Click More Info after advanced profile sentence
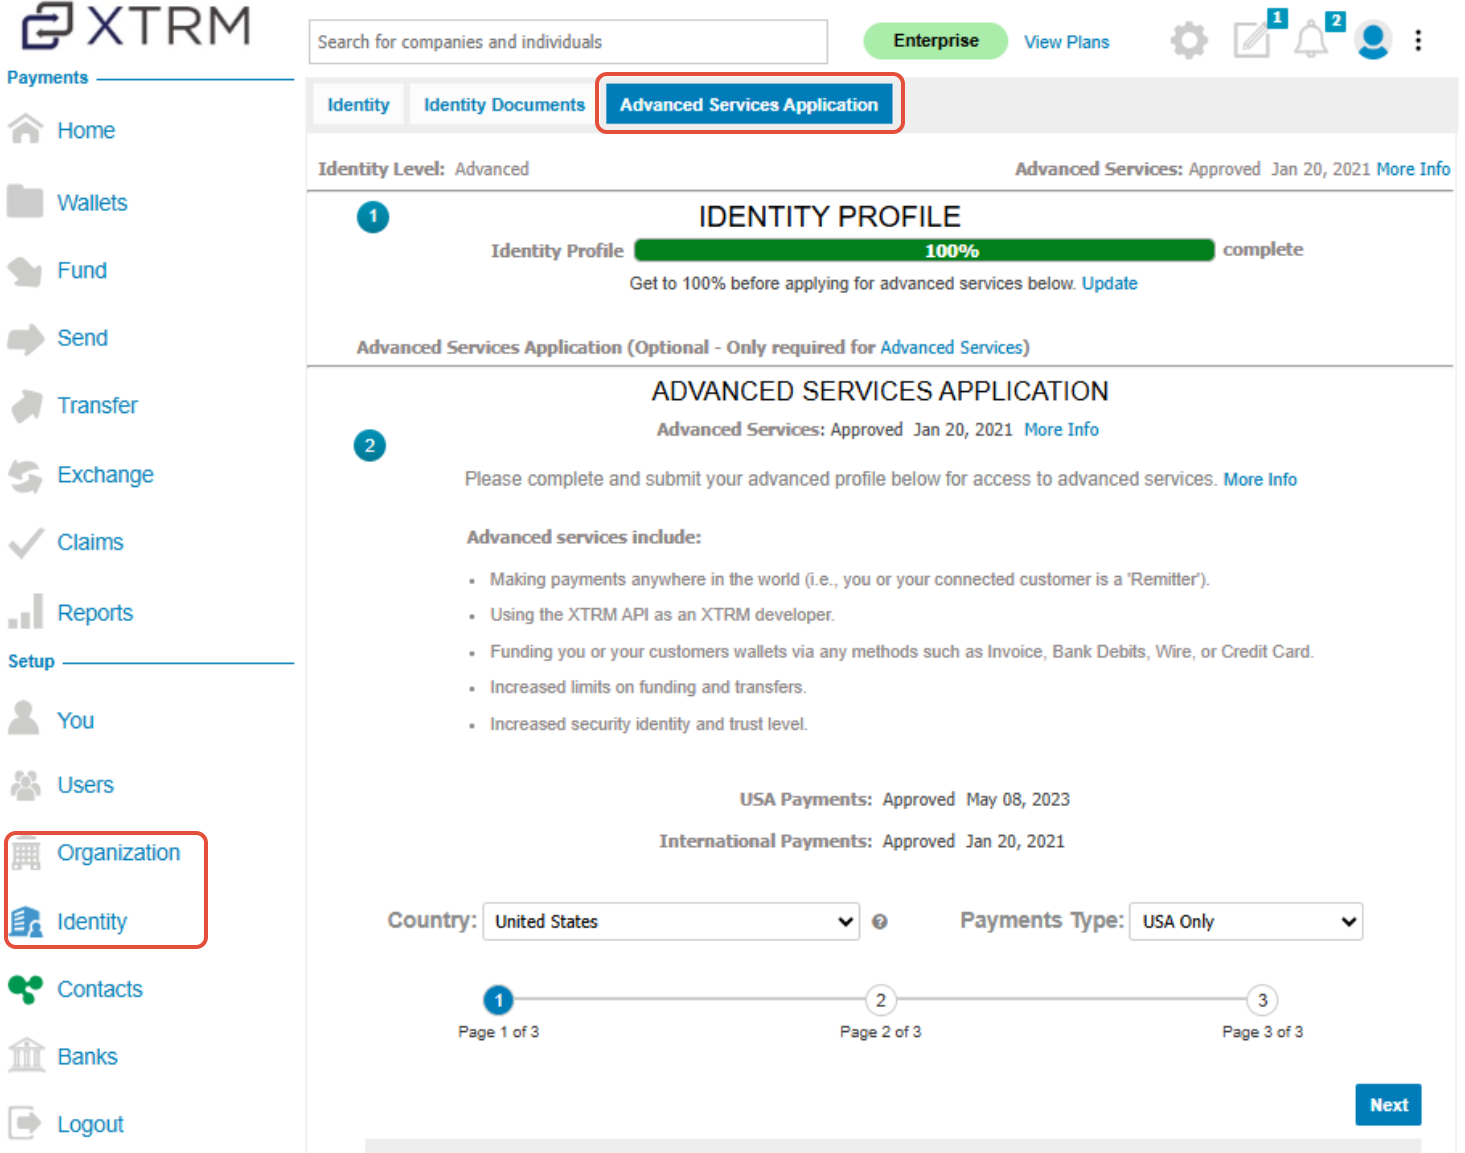Image resolution: width=1465 pixels, height=1153 pixels. [1260, 479]
